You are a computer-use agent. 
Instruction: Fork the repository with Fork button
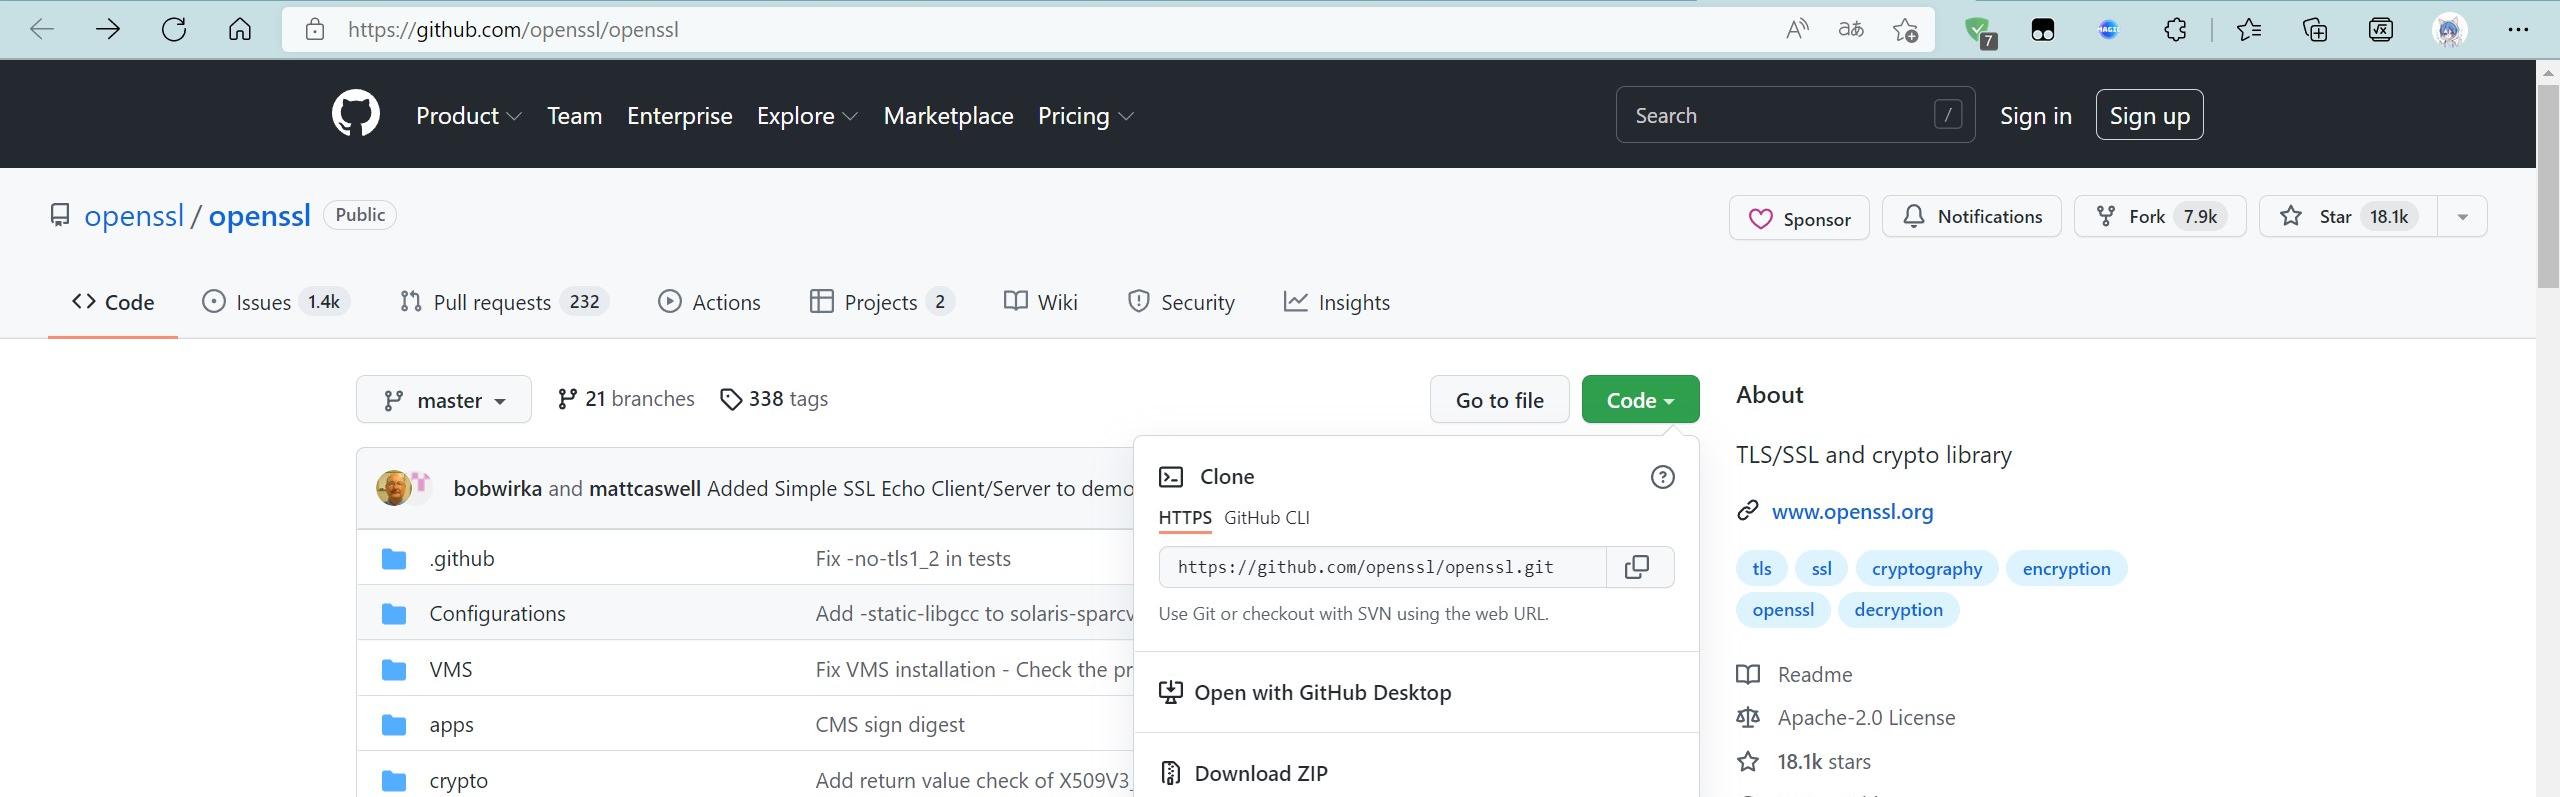point(2160,217)
